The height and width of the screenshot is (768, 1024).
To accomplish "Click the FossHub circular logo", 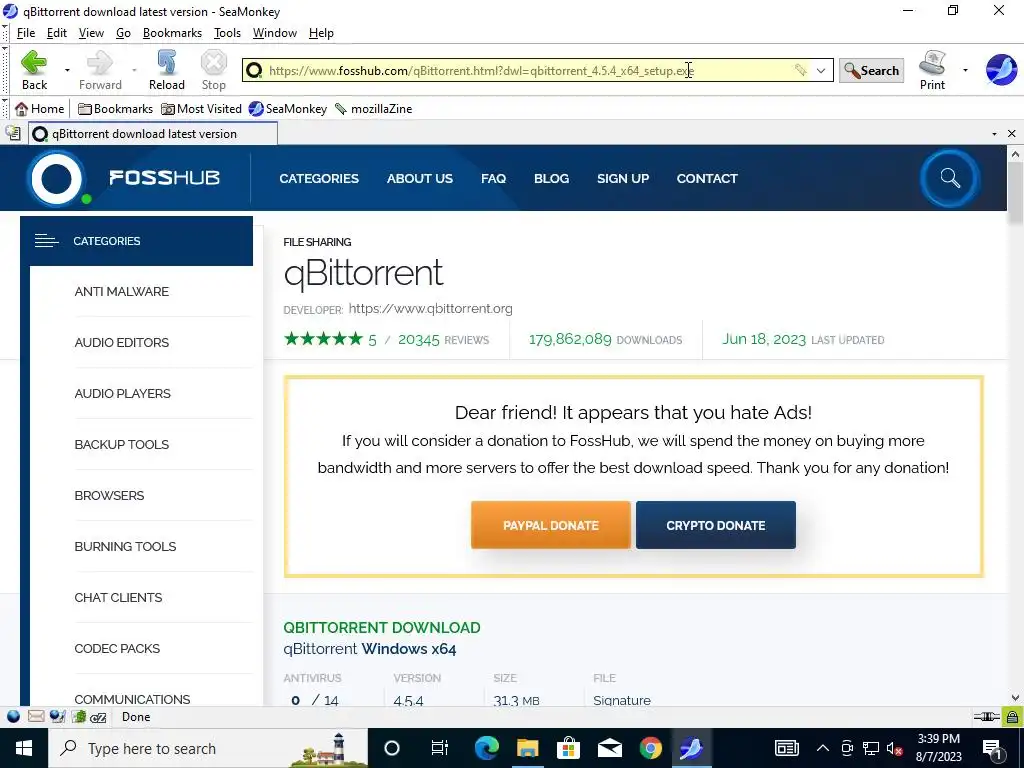I will 57,178.
